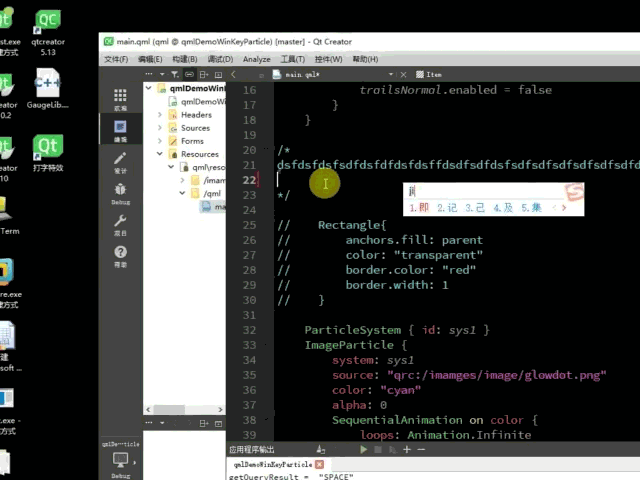The image size is (640, 480).
Task: Collapse the /qml prefix folder
Action: pos(182,193)
